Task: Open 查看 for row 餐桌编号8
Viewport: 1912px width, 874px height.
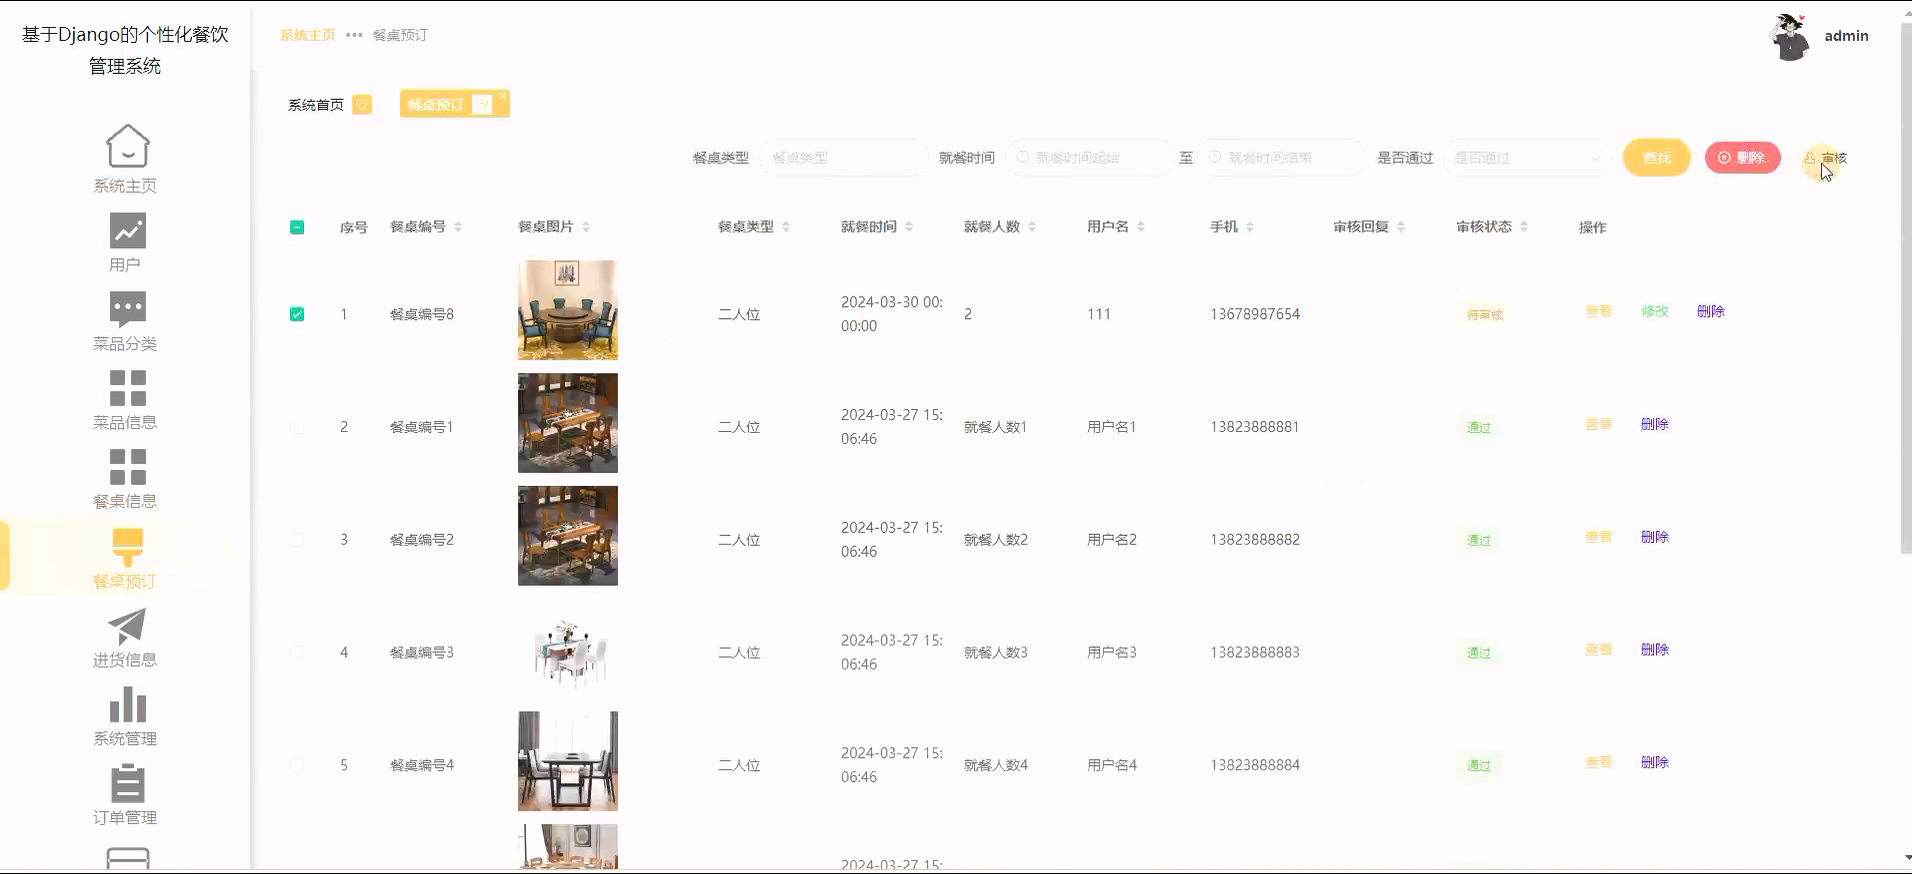Action: 1599,311
